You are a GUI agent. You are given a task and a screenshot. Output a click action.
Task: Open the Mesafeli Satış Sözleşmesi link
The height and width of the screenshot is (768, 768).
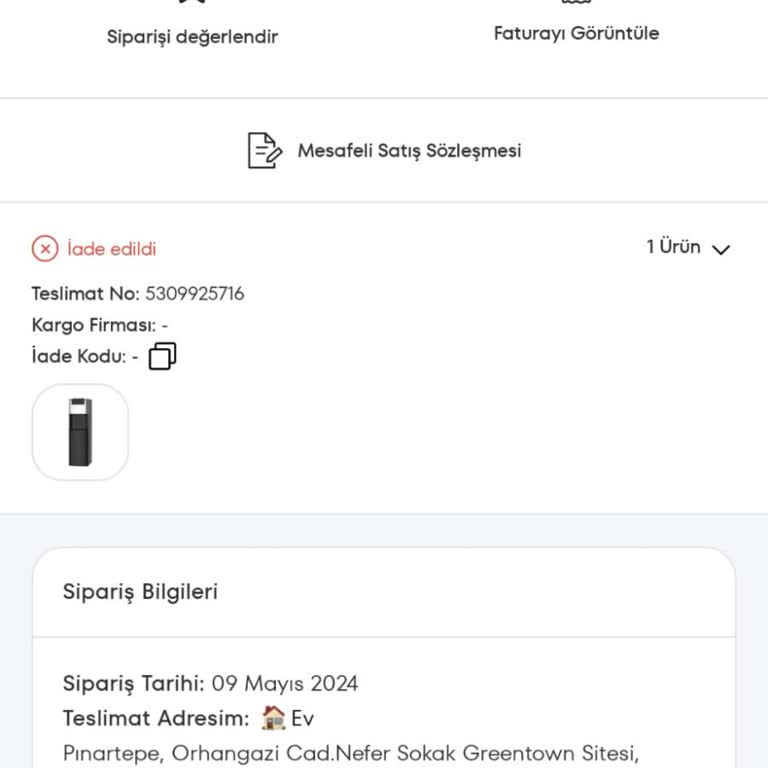pyautogui.click(x=409, y=151)
